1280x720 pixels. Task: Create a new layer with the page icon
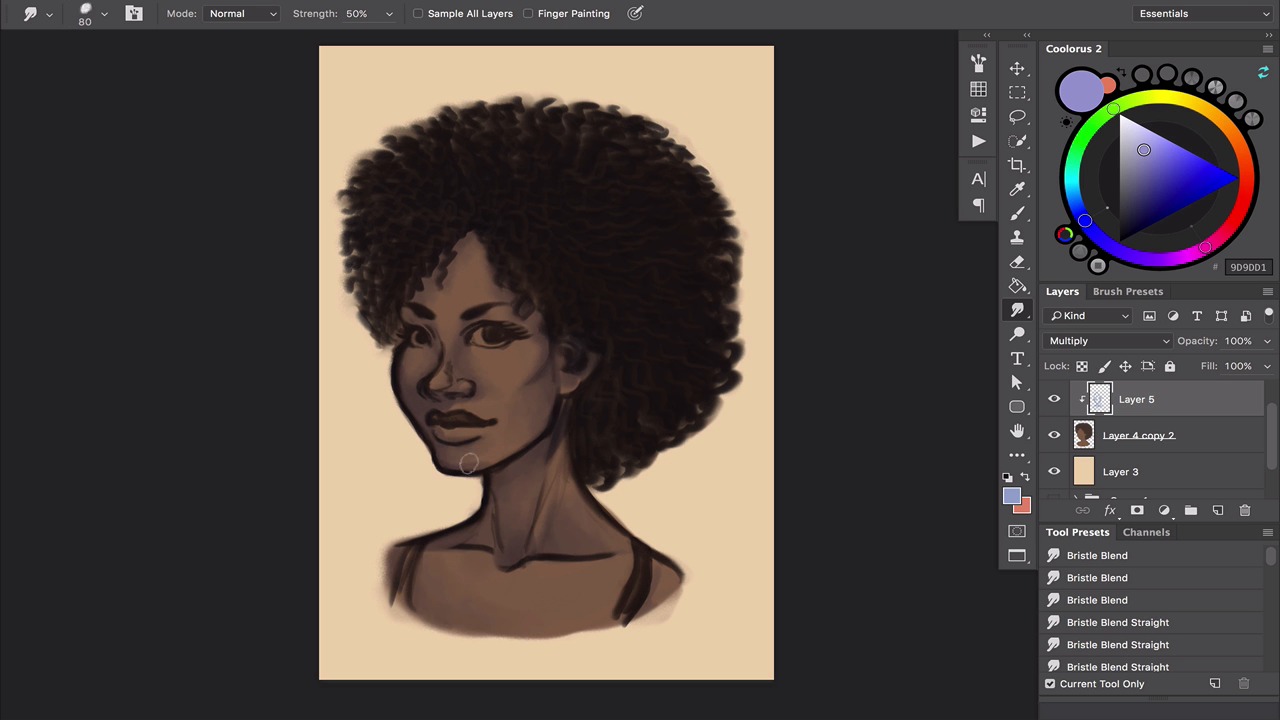1217,511
